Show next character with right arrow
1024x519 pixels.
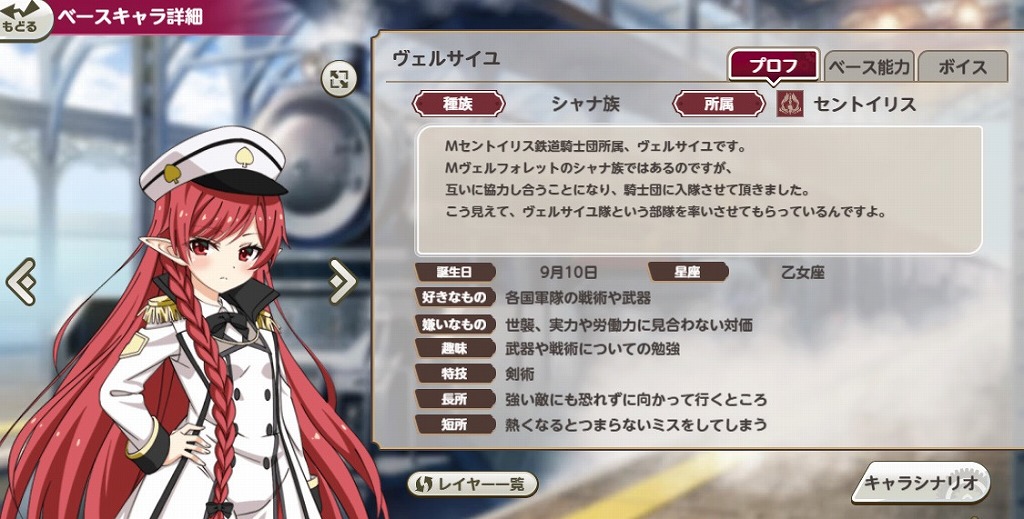pos(343,281)
